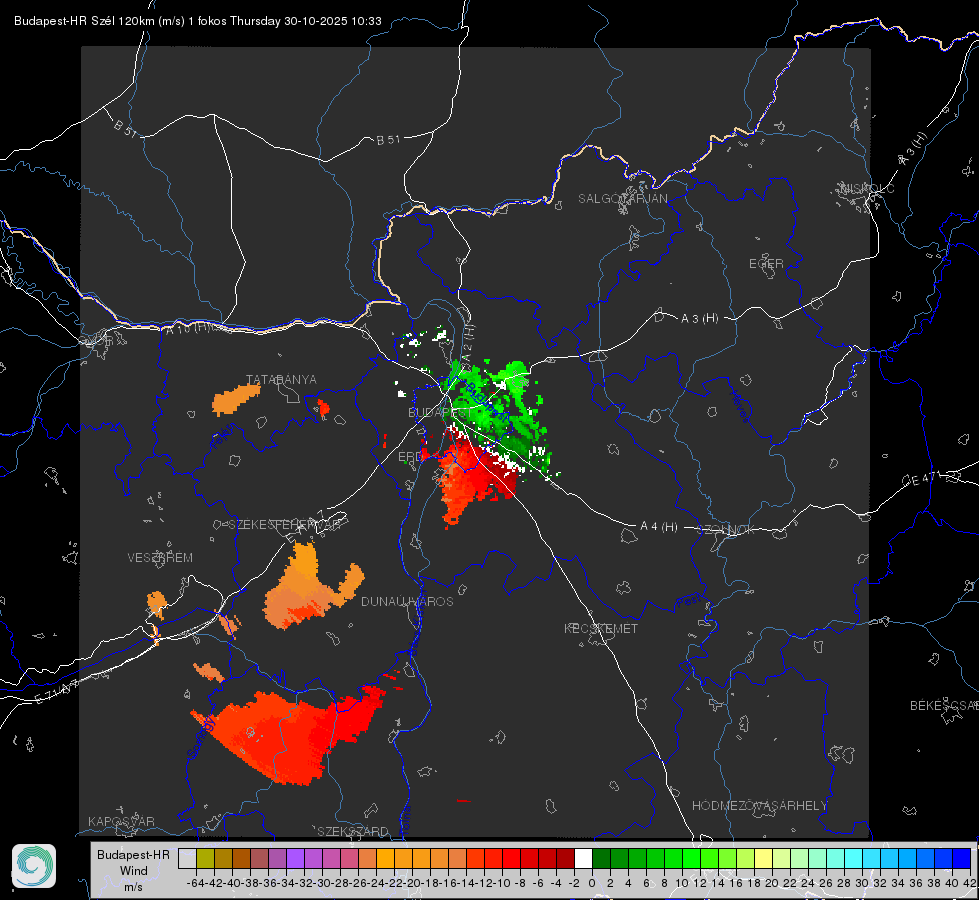Click the white zero-velocity legend swatch
The image size is (979, 900).
583,858
